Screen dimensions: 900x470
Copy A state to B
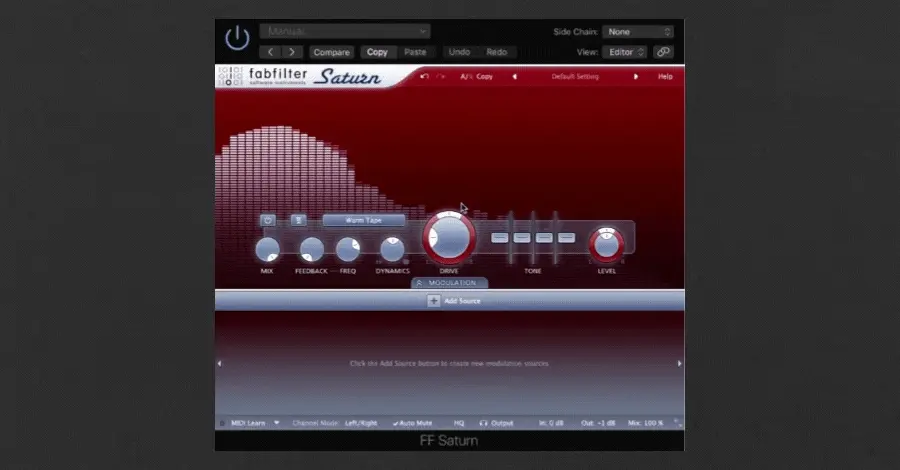point(484,76)
